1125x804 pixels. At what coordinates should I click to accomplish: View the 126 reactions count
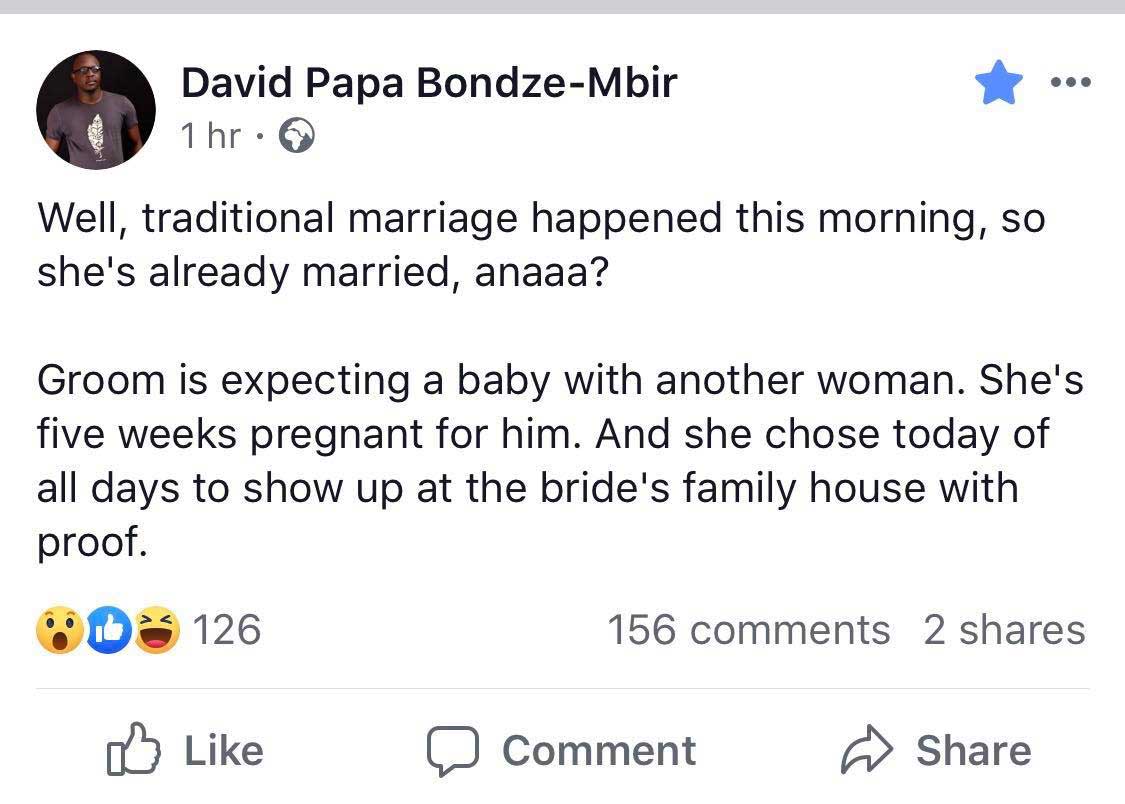pos(227,630)
